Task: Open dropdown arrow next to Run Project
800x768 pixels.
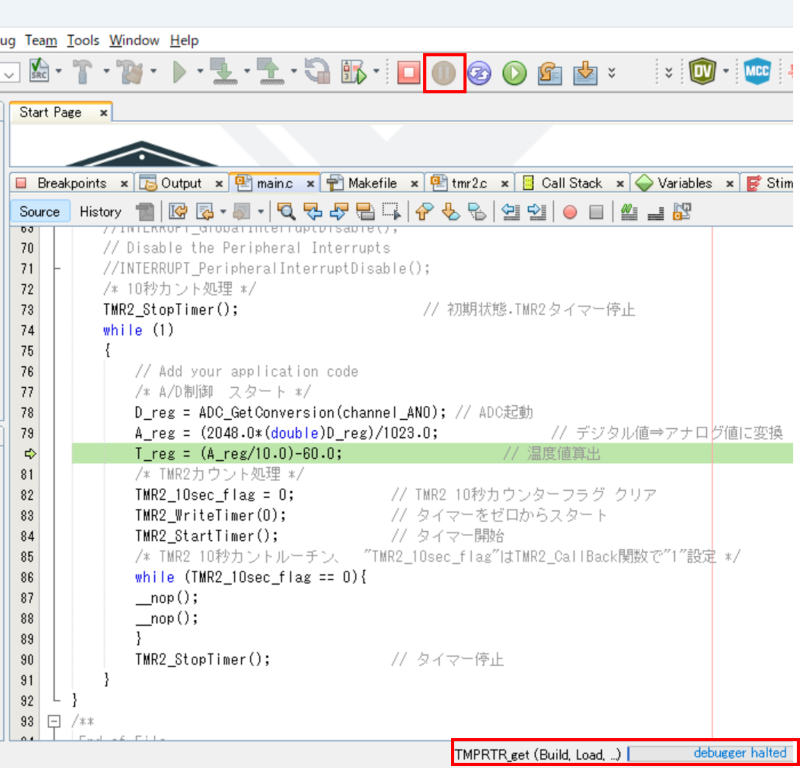Action: click(x=200, y=73)
